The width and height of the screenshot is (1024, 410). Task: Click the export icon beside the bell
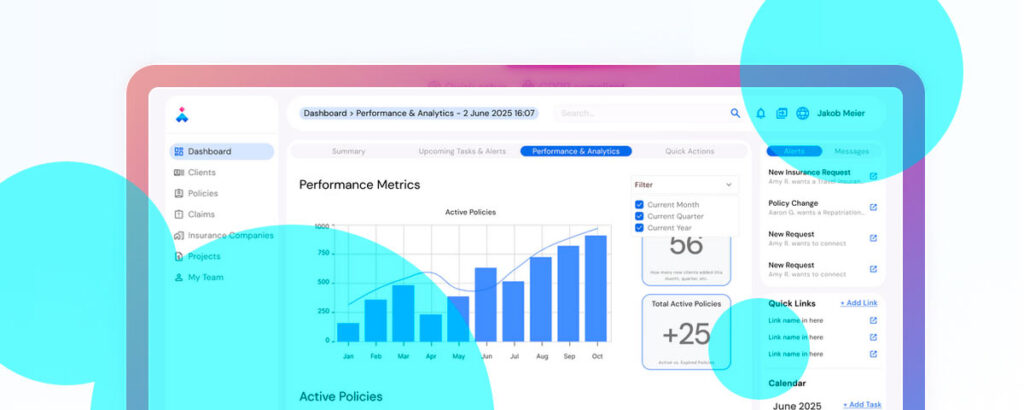point(782,113)
